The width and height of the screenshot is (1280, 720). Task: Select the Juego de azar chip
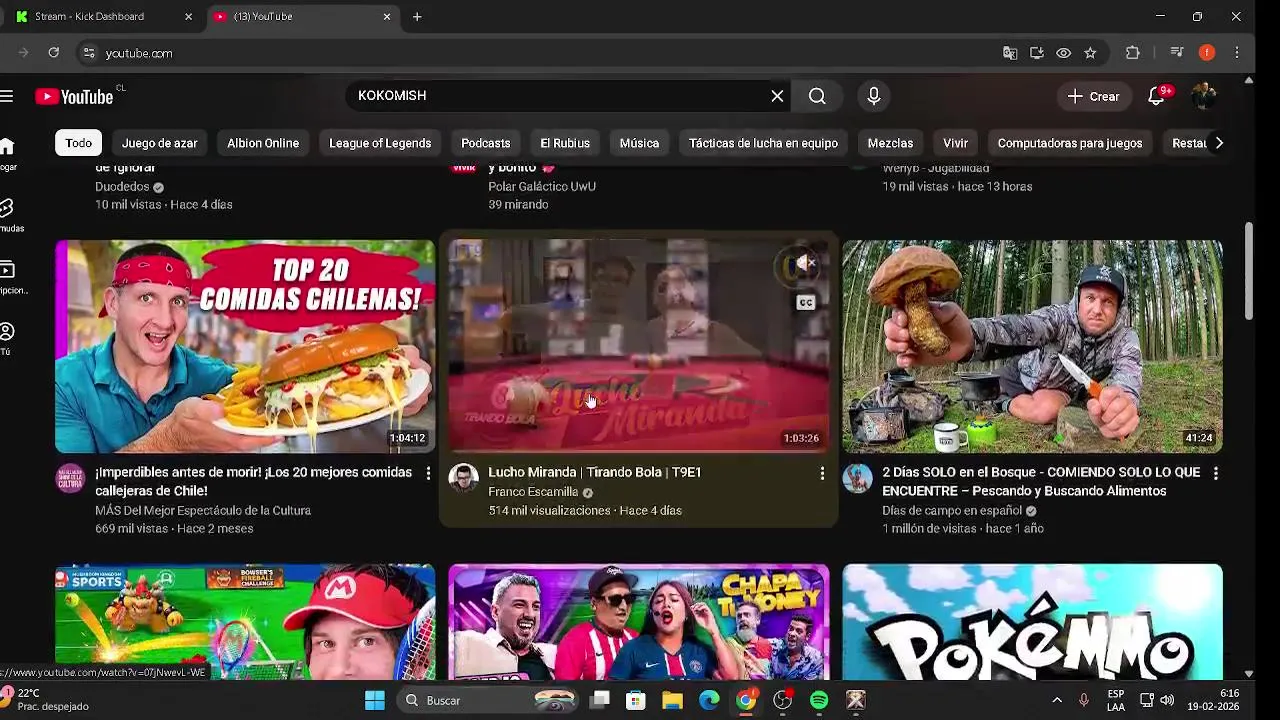point(160,143)
